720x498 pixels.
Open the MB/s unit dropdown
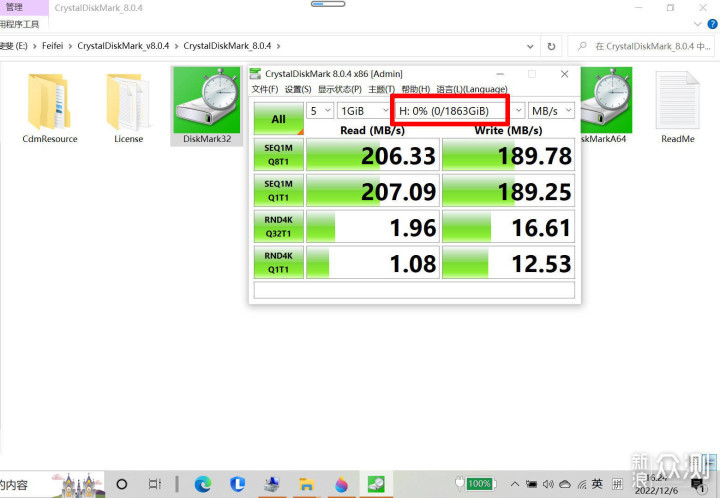click(551, 111)
